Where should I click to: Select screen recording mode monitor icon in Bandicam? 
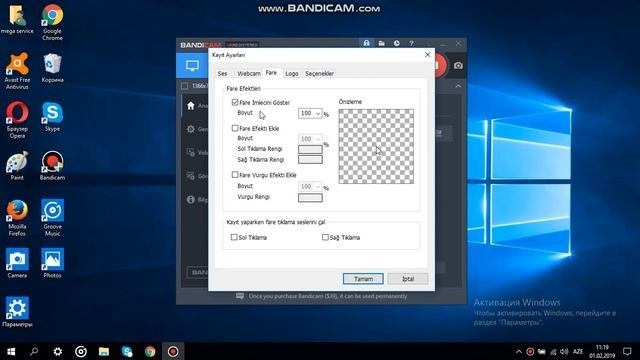192,65
